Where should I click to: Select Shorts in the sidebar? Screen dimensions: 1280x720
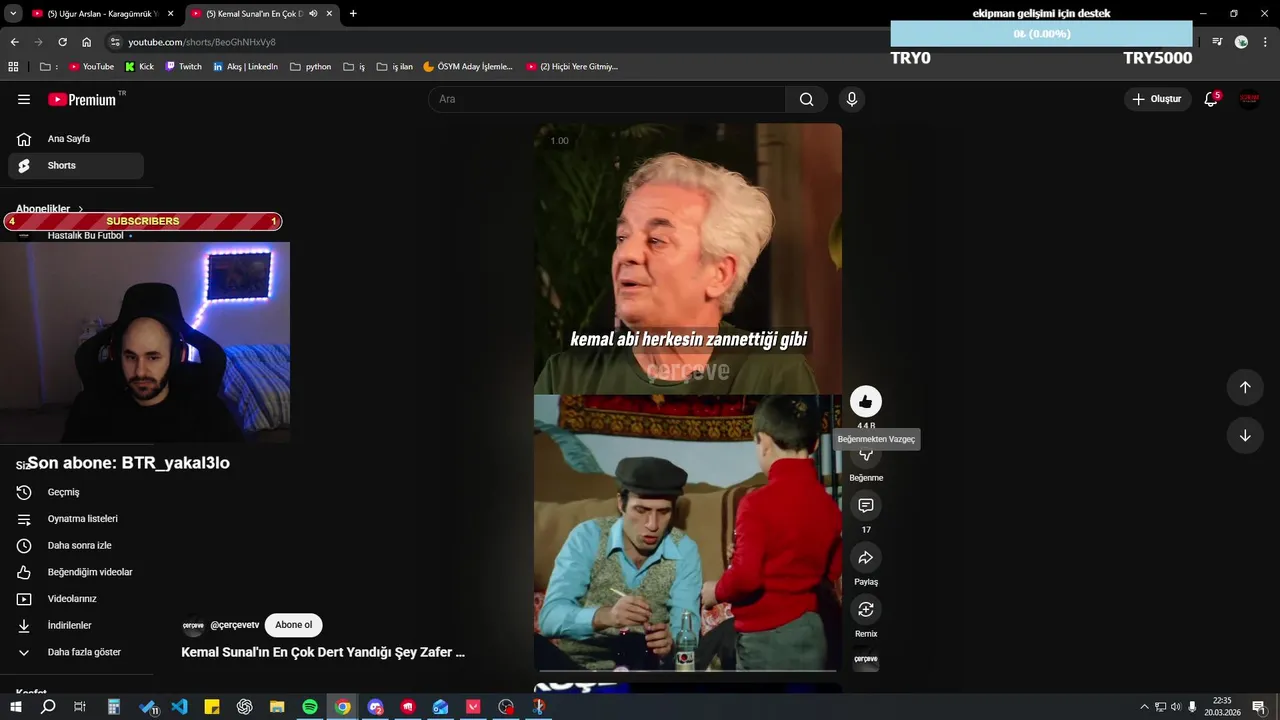pyautogui.click(x=76, y=166)
